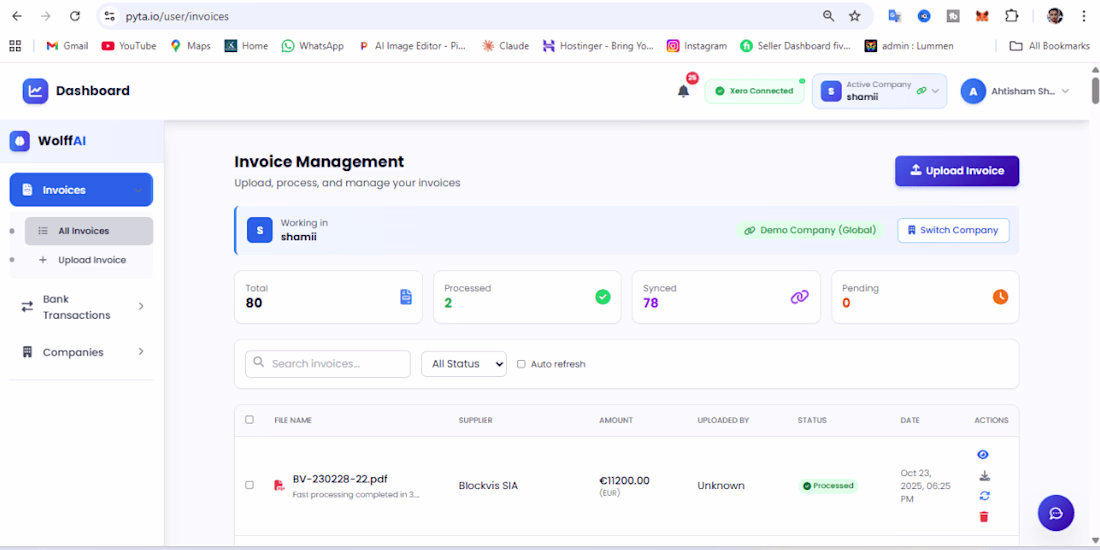The image size is (1100, 550).
Task: Open the MetaMask fox extension
Action: point(982,15)
